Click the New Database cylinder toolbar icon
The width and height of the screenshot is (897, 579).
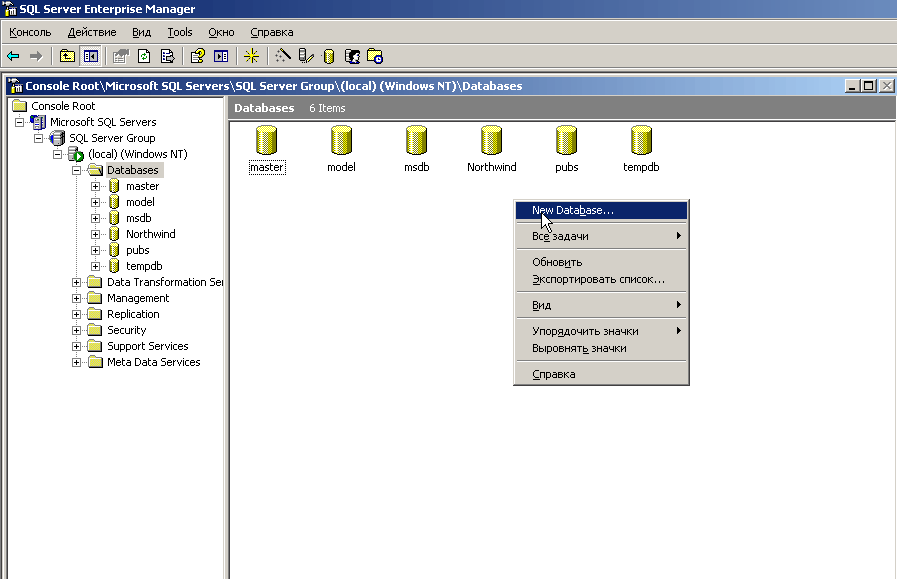(329, 56)
